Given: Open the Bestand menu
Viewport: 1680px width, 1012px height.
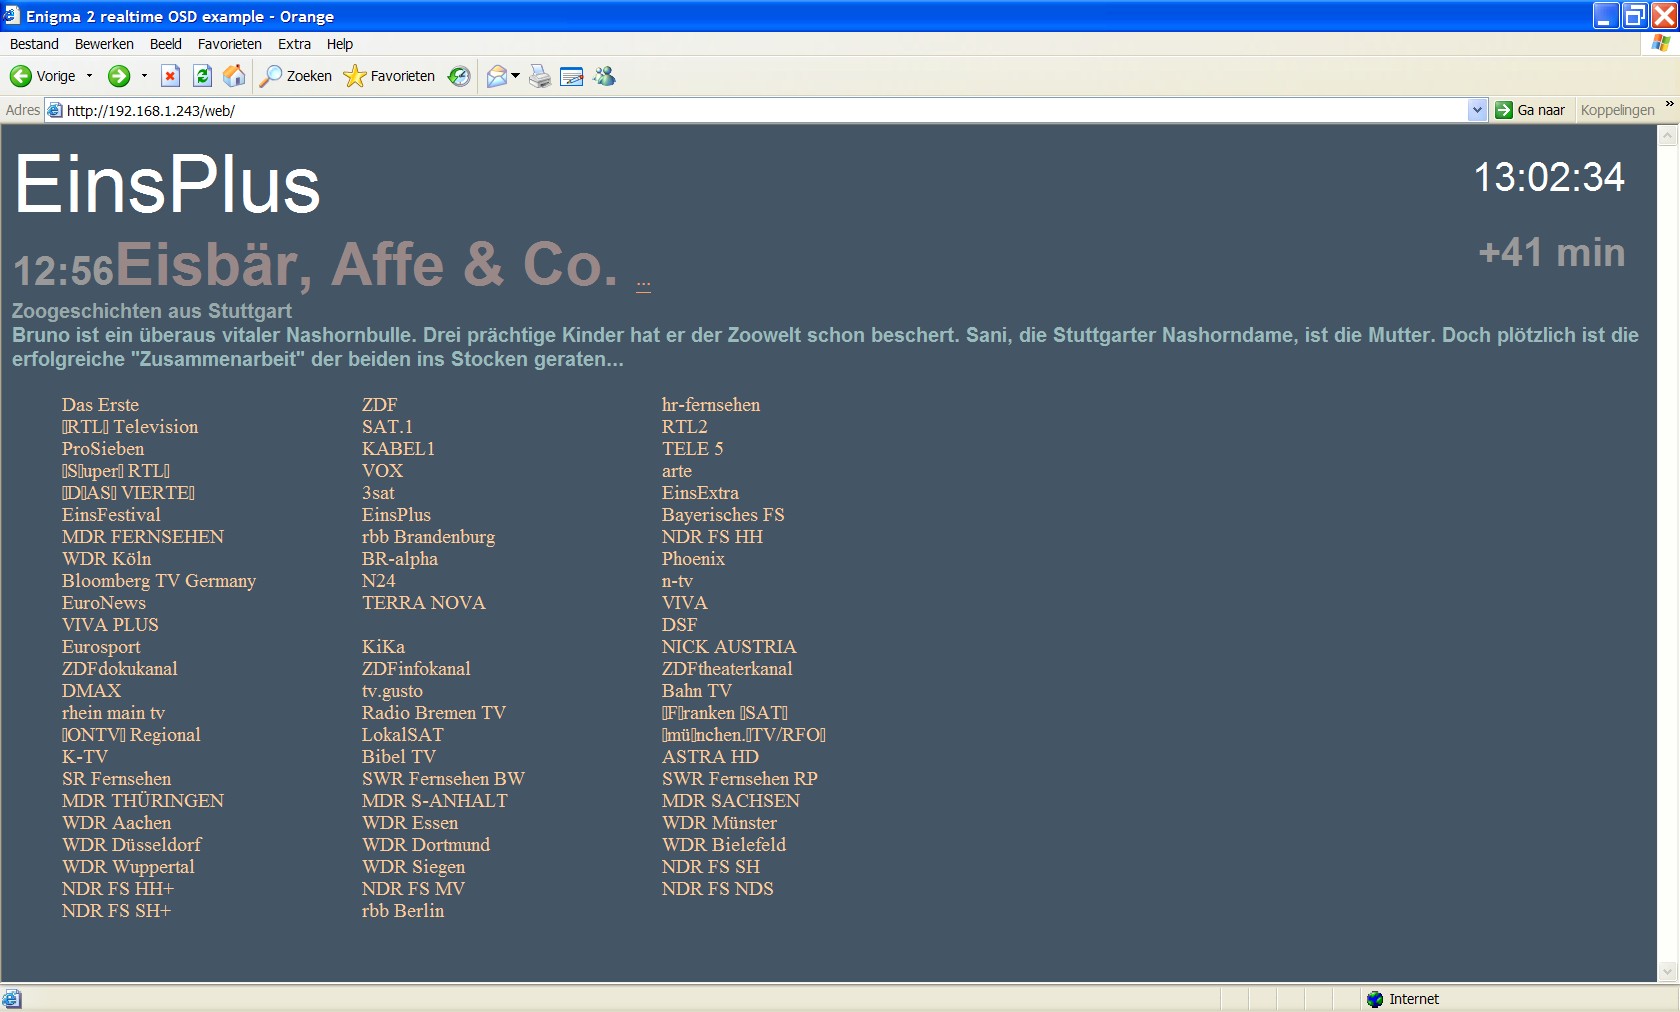Looking at the screenshot, I should [x=34, y=44].
